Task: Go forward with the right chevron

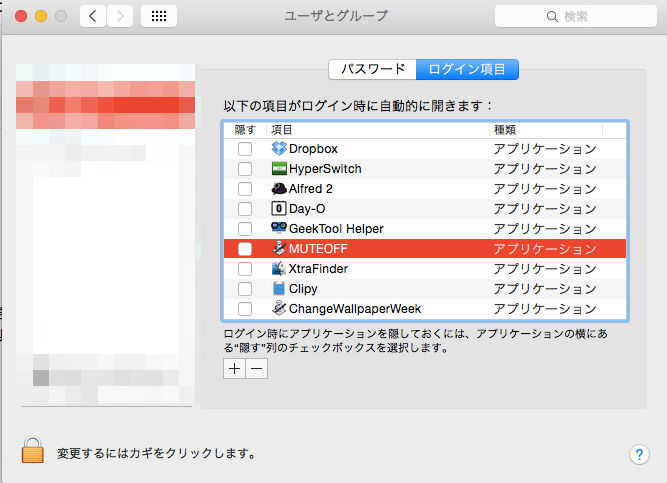Action: 120,16
